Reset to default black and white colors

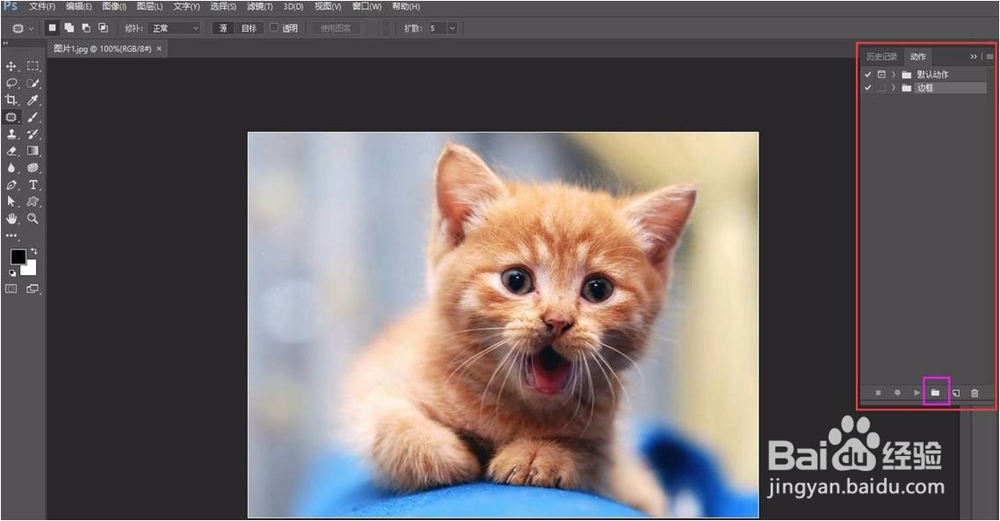[12, 273]
